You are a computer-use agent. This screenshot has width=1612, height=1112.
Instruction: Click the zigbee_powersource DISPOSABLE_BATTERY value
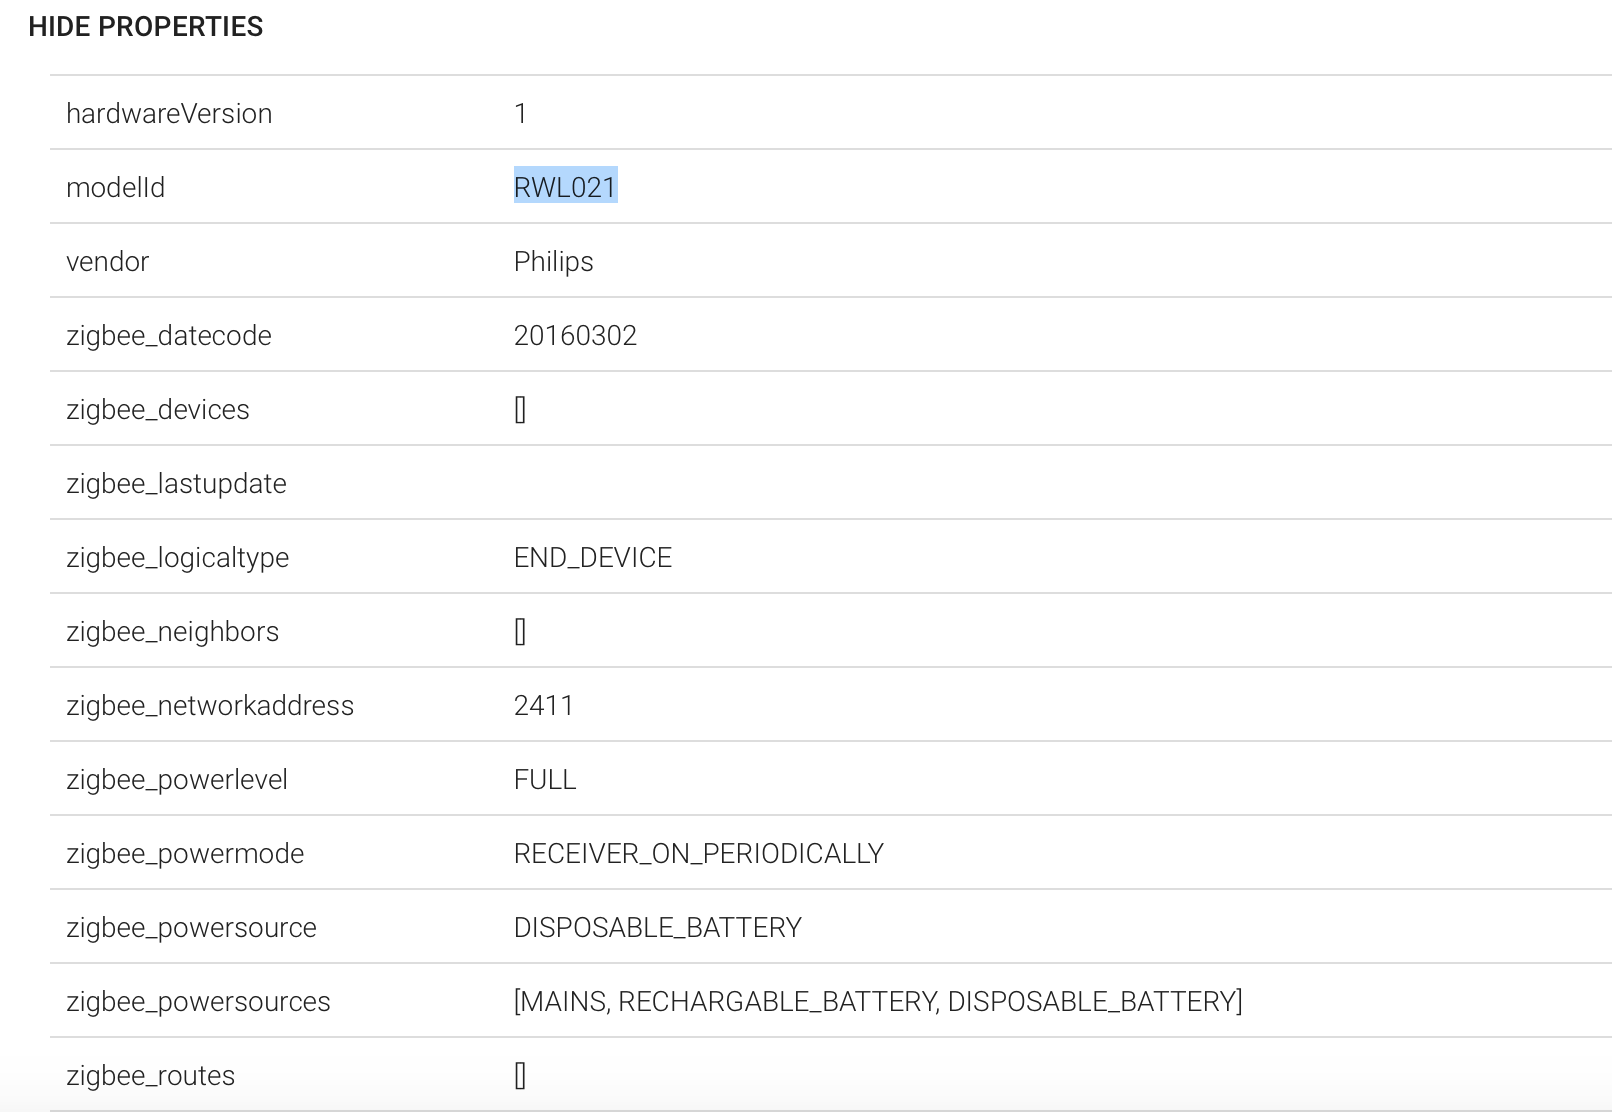[657, 928]
